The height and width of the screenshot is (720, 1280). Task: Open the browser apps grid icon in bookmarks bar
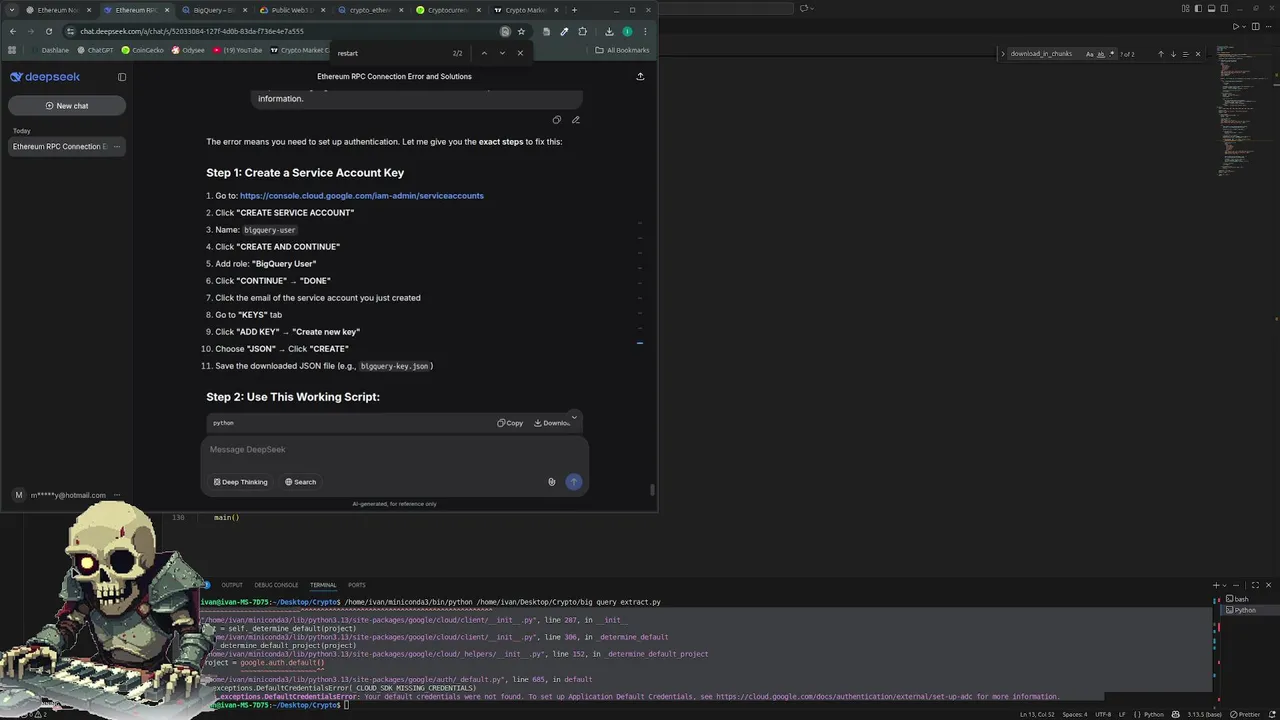click(12, 50)
